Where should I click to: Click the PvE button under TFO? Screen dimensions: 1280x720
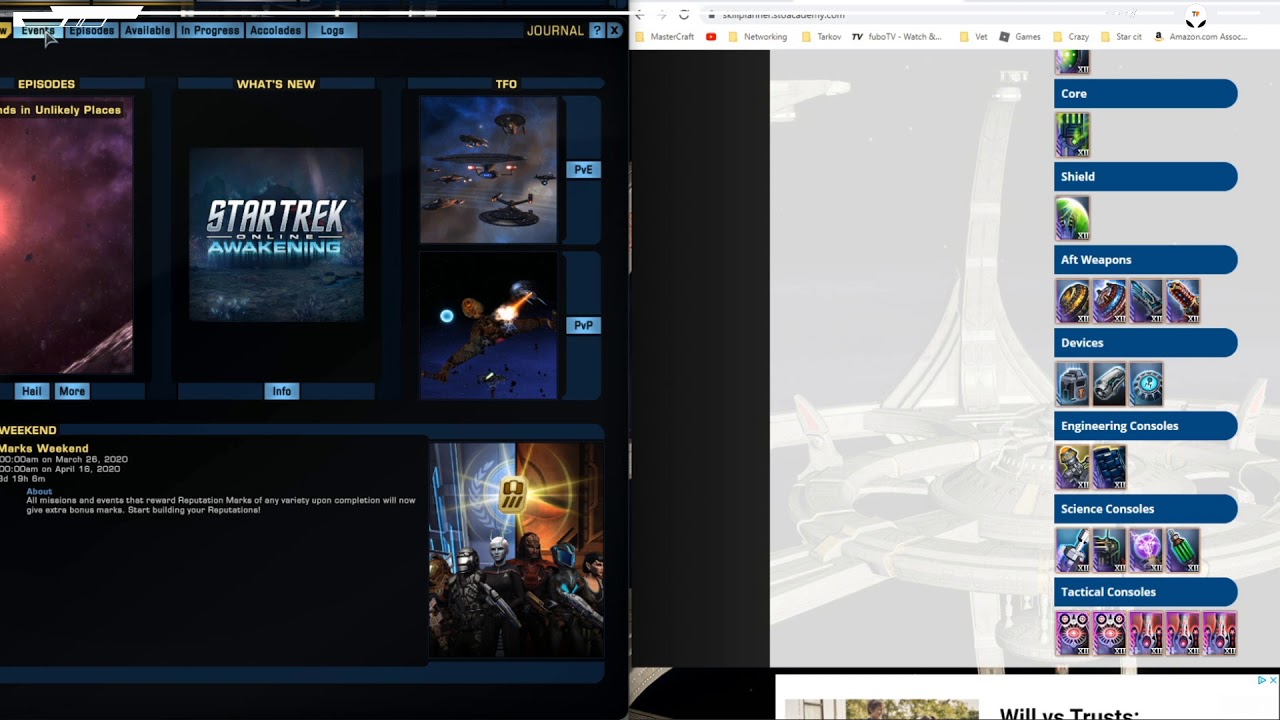tap(583, 170)
